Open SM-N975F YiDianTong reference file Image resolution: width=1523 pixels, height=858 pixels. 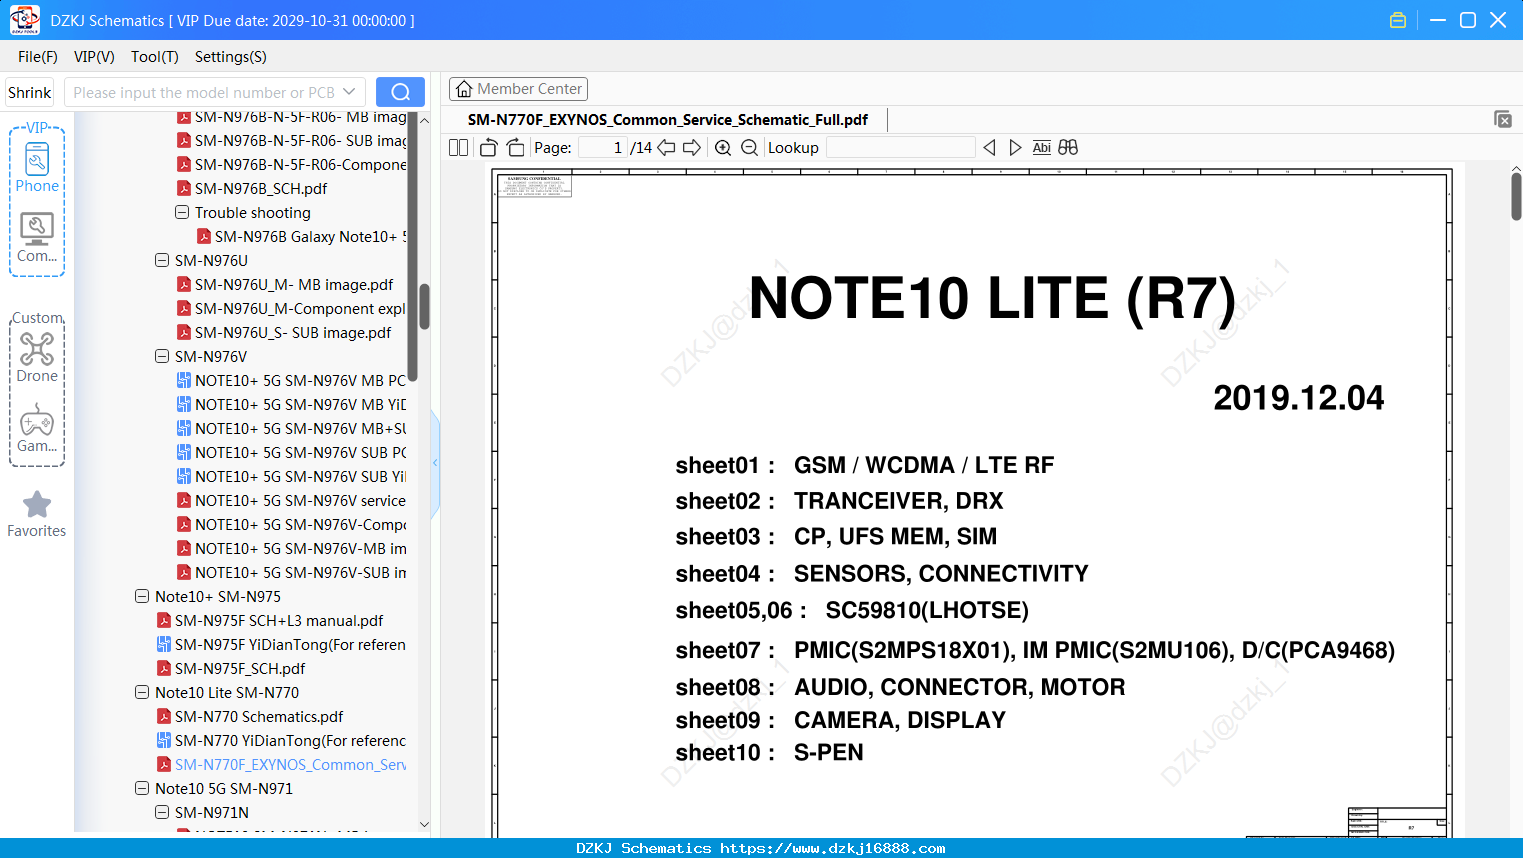[x=281, y=644]
